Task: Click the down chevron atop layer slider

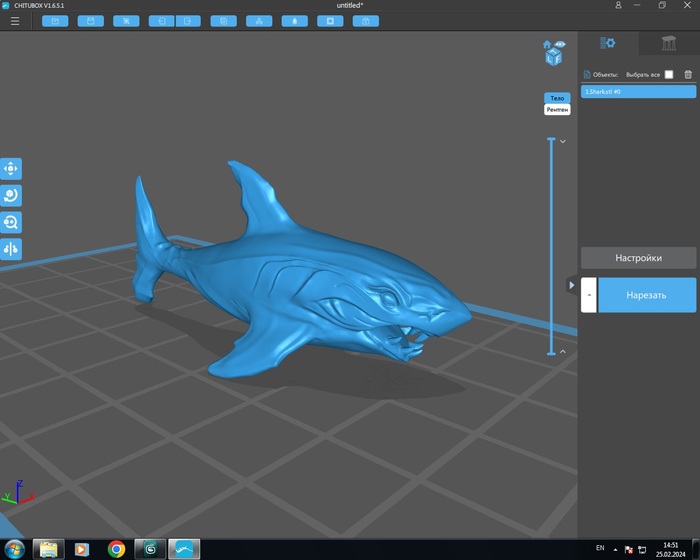Action: (x=563, y=142)
